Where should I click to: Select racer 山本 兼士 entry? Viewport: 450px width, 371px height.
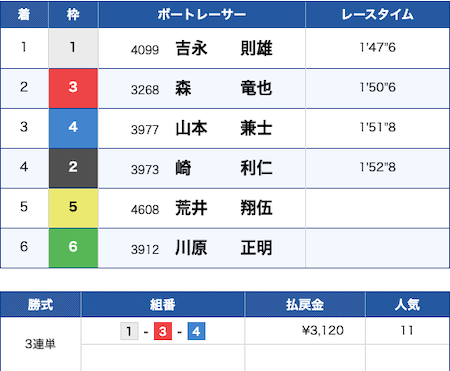coord(224,128)
